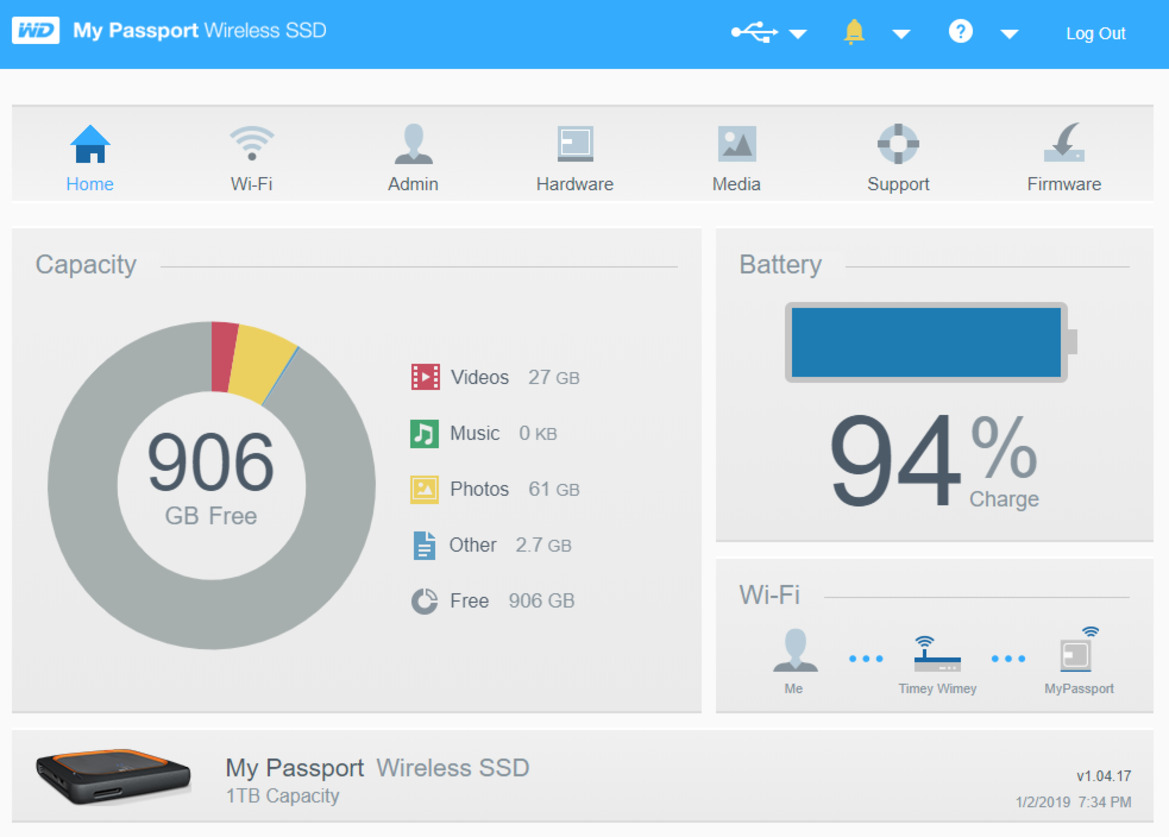
Task: Click the Free pie chart icon
Action: (424, 601)
